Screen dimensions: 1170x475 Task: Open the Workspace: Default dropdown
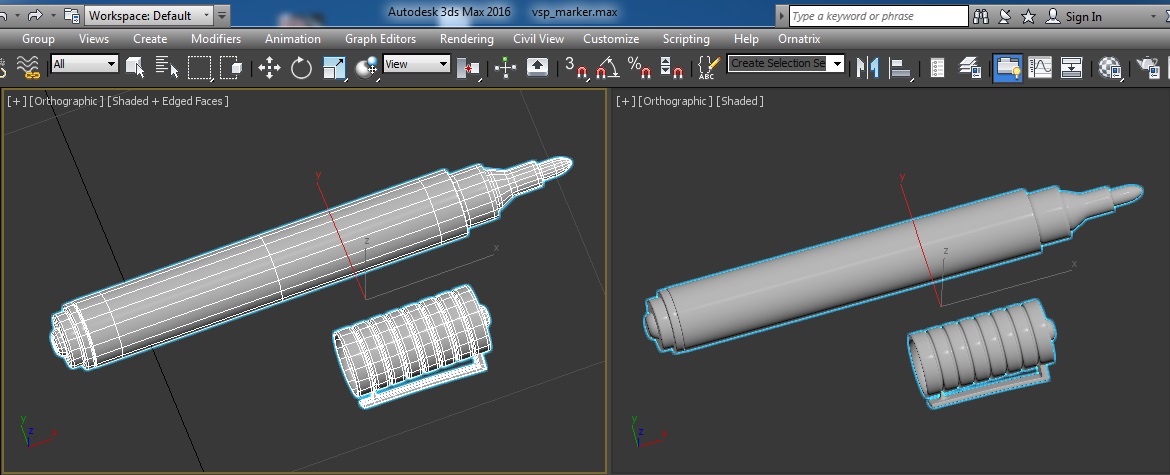click(x=149, y=16)
